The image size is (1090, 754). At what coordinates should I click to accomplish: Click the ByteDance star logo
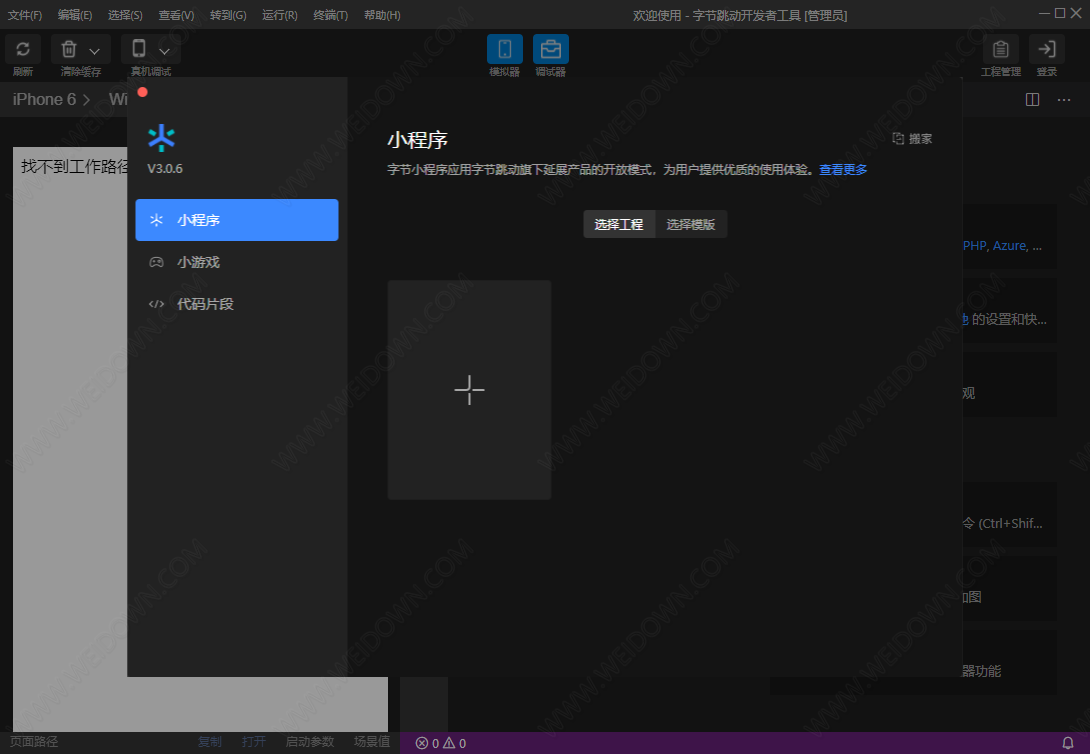click(161, 138)
